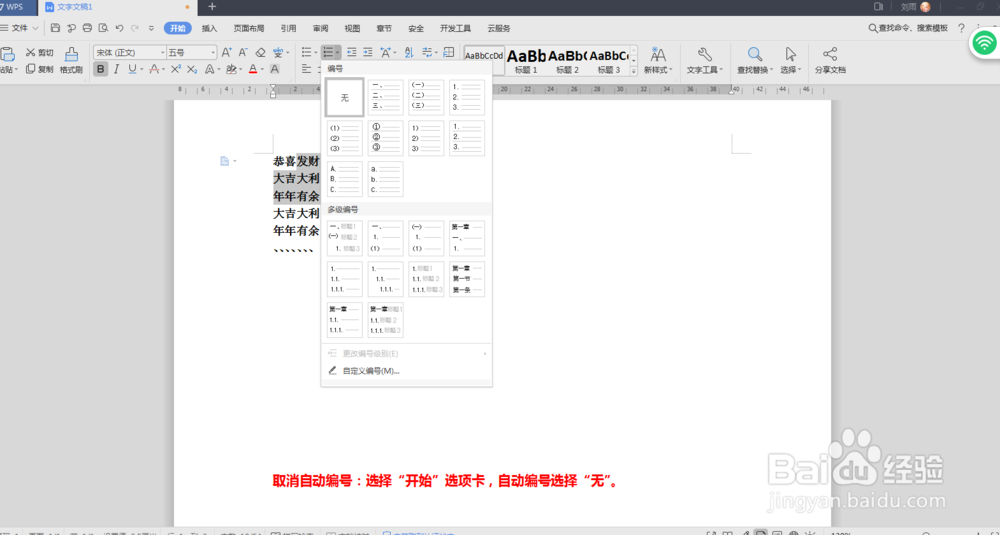This screenshot has height=535, width=1000.
Task: Switch to the Insert (插入) tab
Action: tap(209, 28)
